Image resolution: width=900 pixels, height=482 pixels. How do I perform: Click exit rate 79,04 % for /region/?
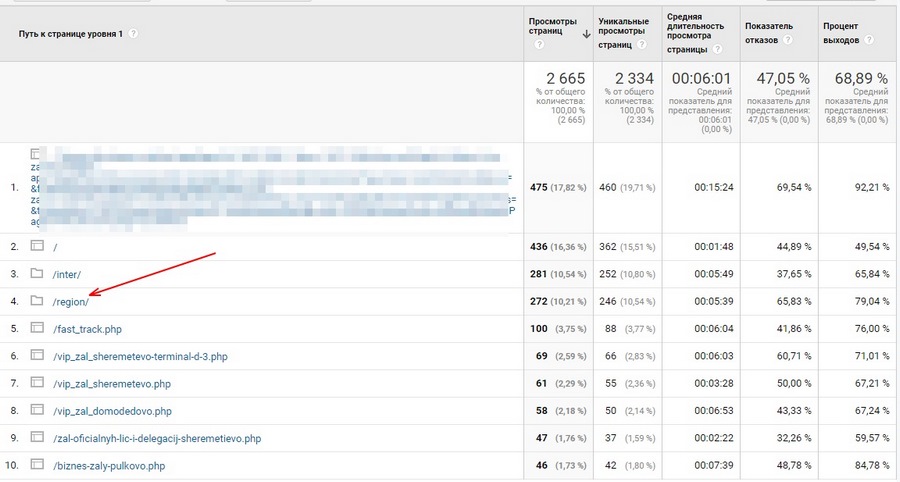872,301
